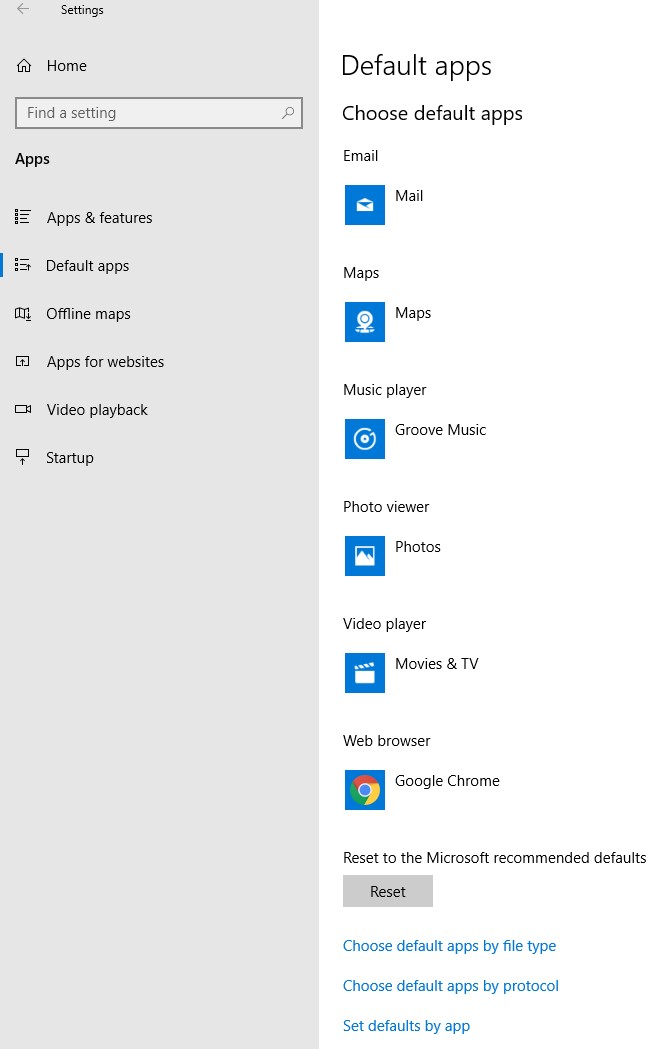The image size is (654, 1049).
Task: Open Offline maps section
Action: (88, 314)
